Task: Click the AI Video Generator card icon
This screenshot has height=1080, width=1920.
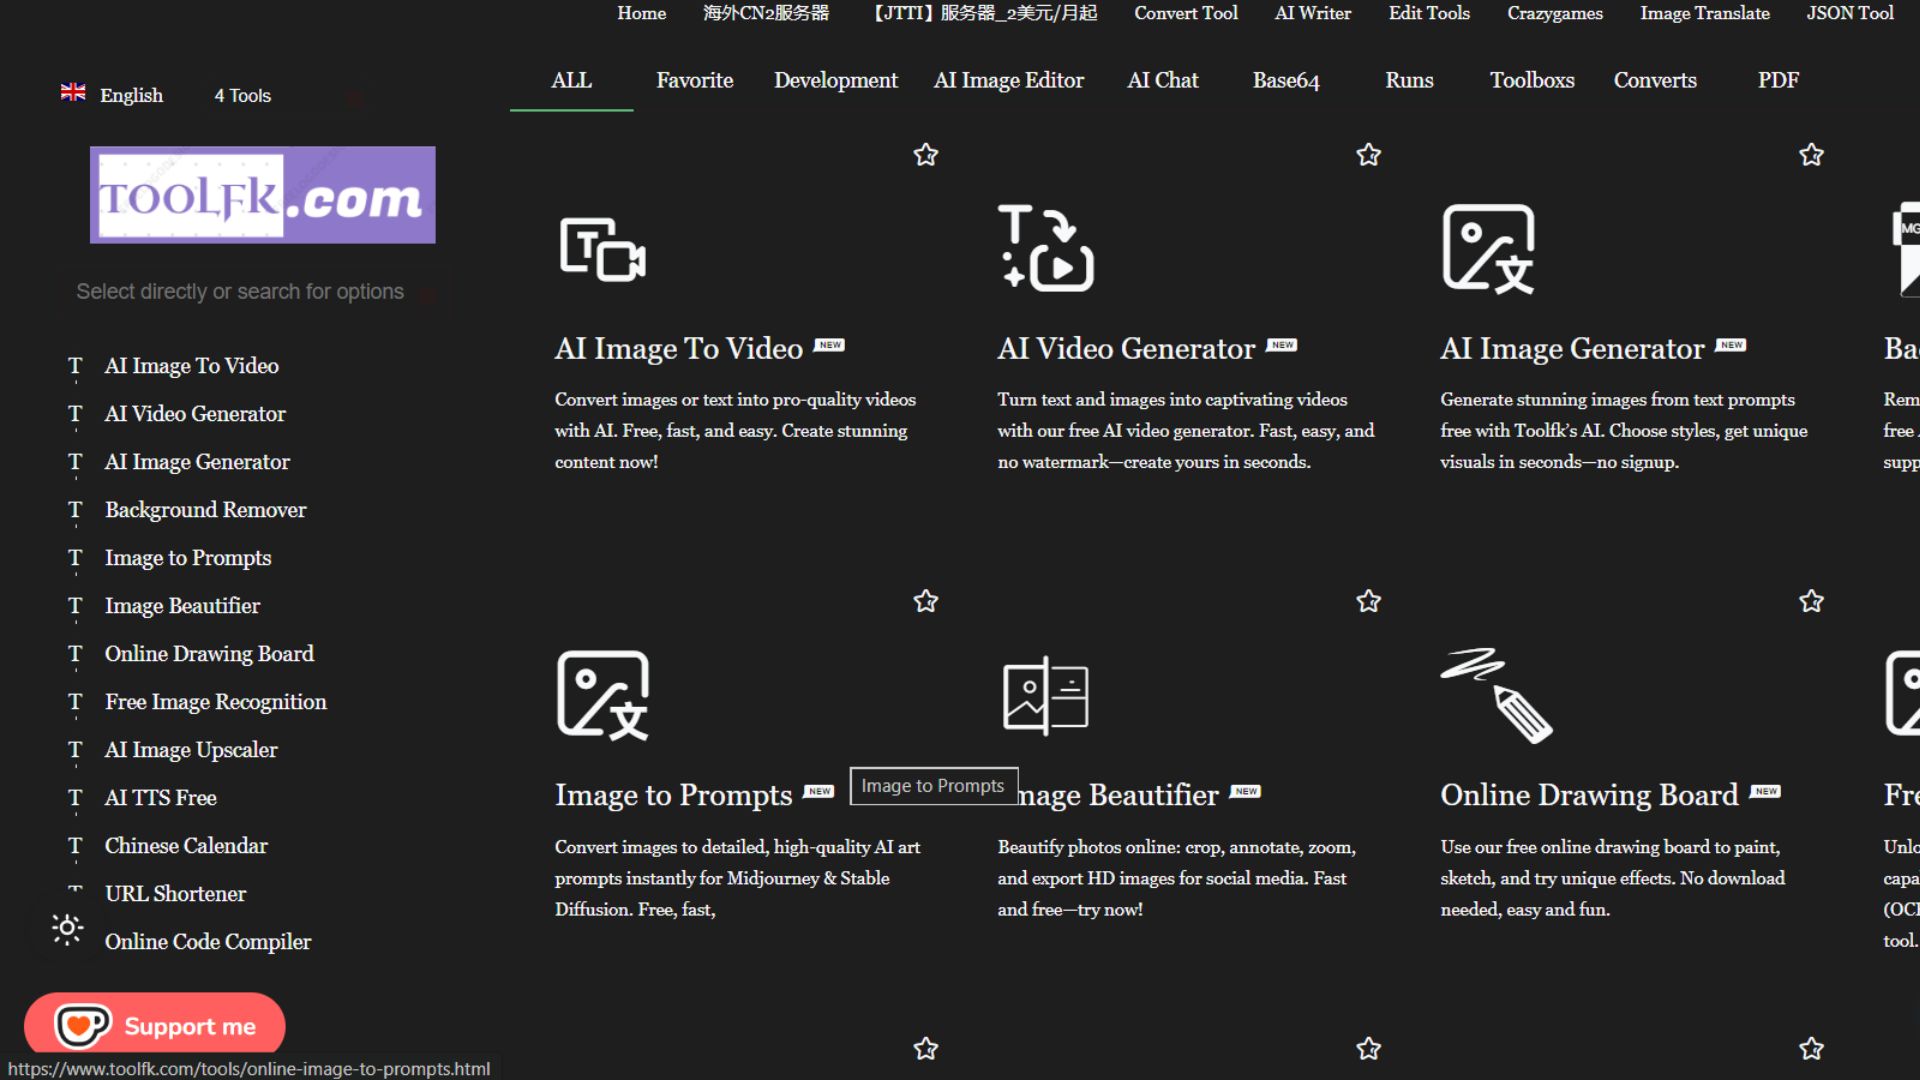Action: (x=1045, y=249)
